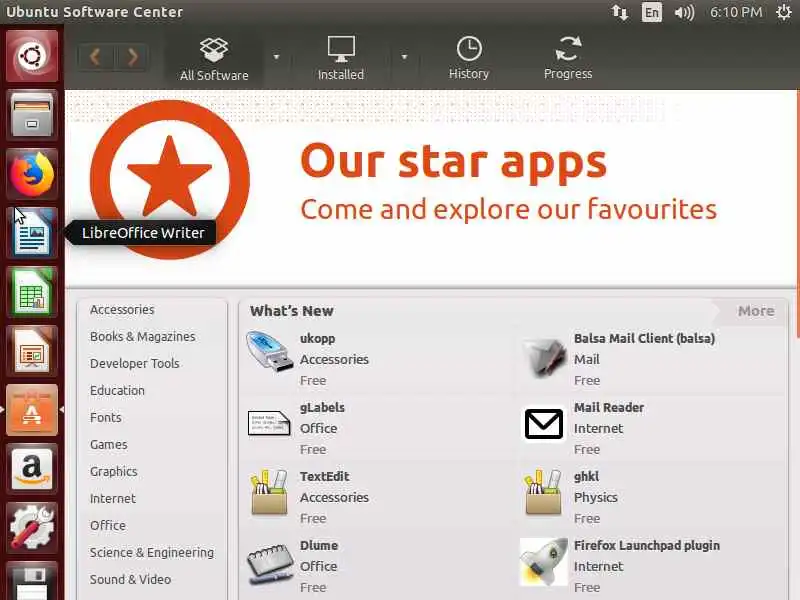This screenshot has width=800, height=600.
Task: Open the Our star apps banner
Action: coord(430,188)
